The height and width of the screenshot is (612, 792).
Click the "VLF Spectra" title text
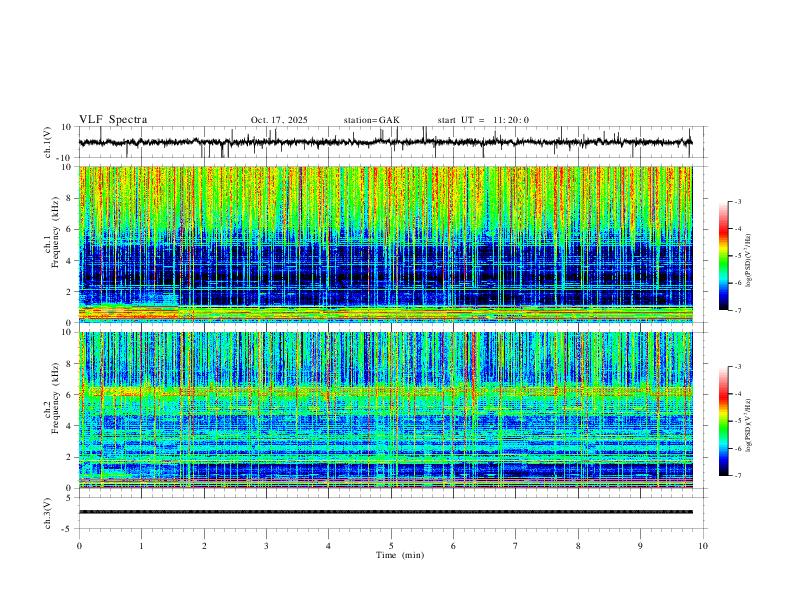tap(113, 120)
